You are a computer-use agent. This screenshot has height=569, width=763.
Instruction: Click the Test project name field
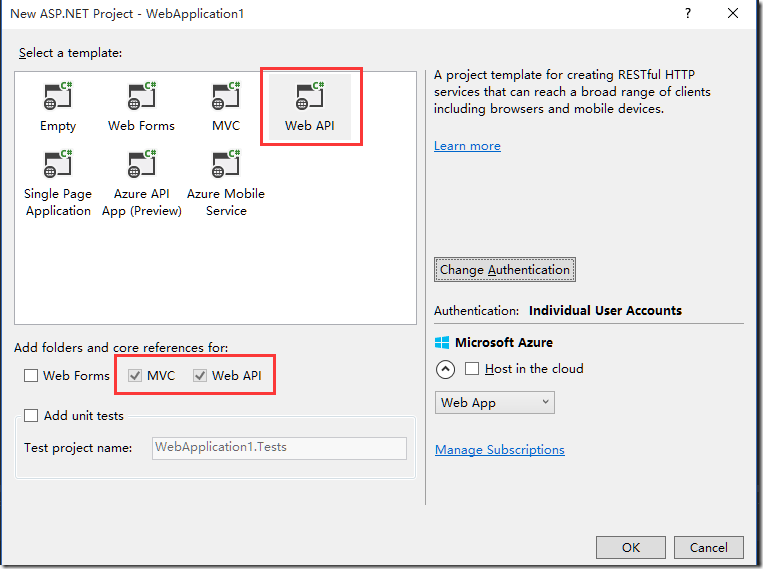(x=279, y=448)
